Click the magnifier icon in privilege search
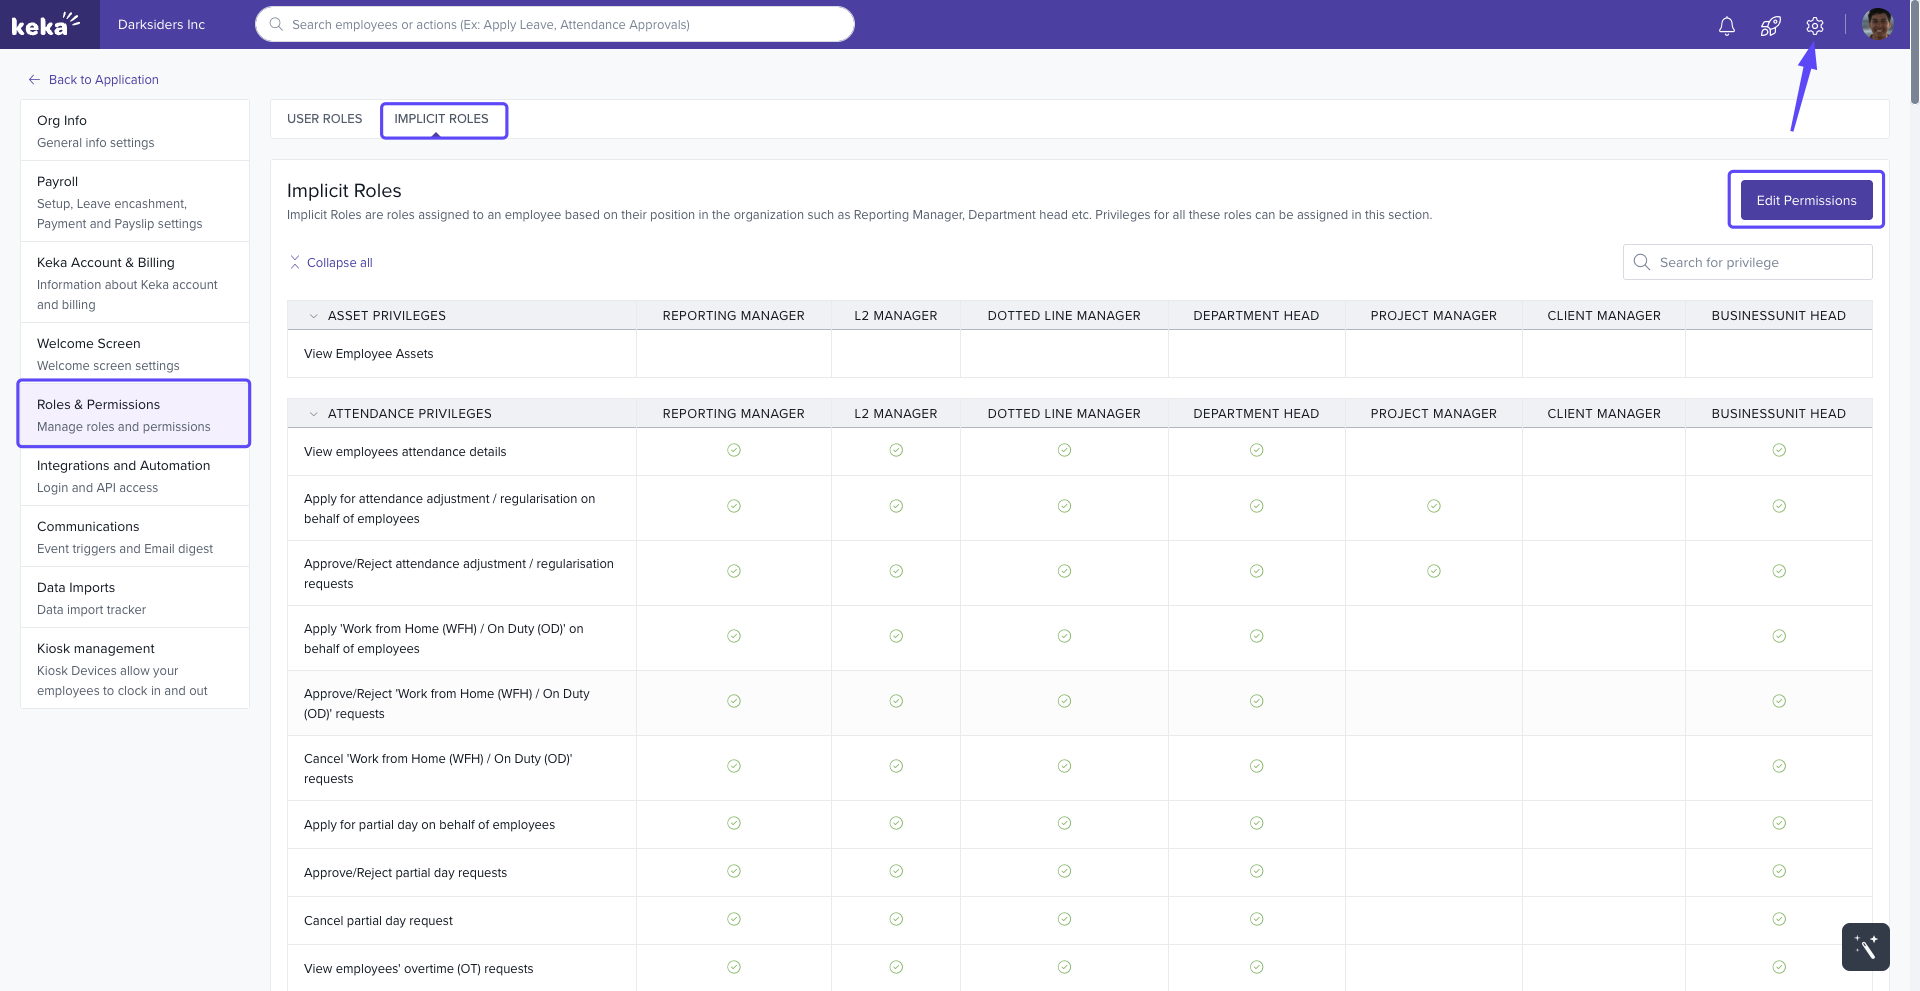 click(x=1642, y=262)
